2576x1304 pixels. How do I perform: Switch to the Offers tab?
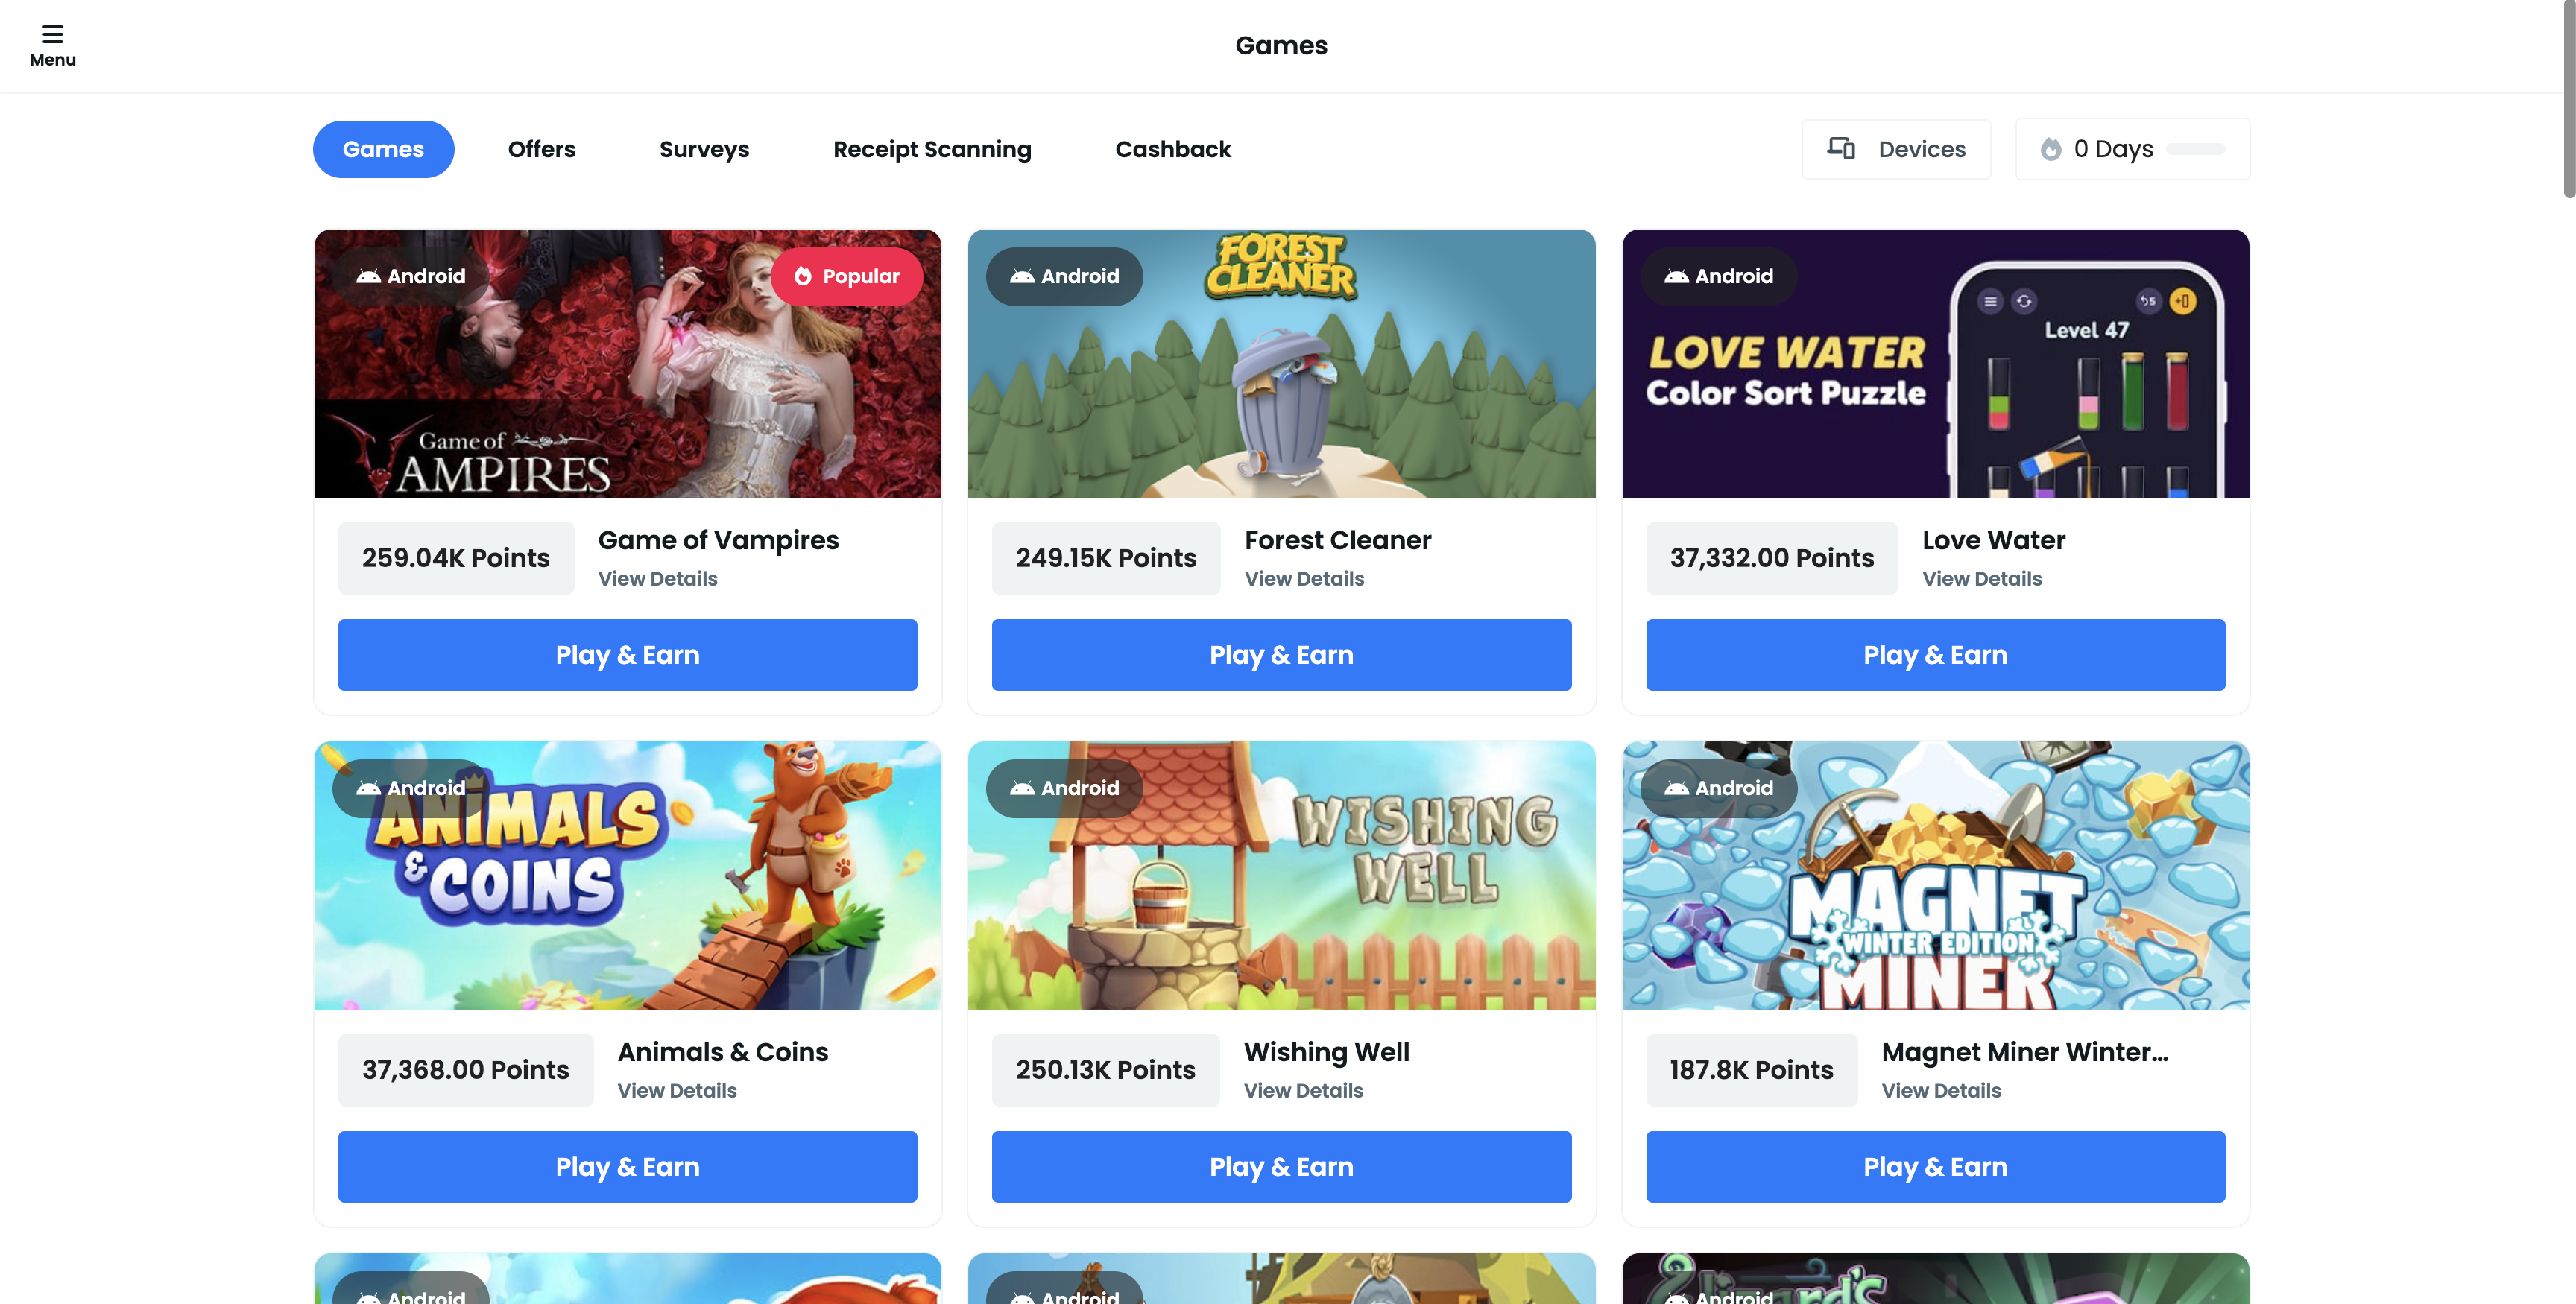(541, 149)
